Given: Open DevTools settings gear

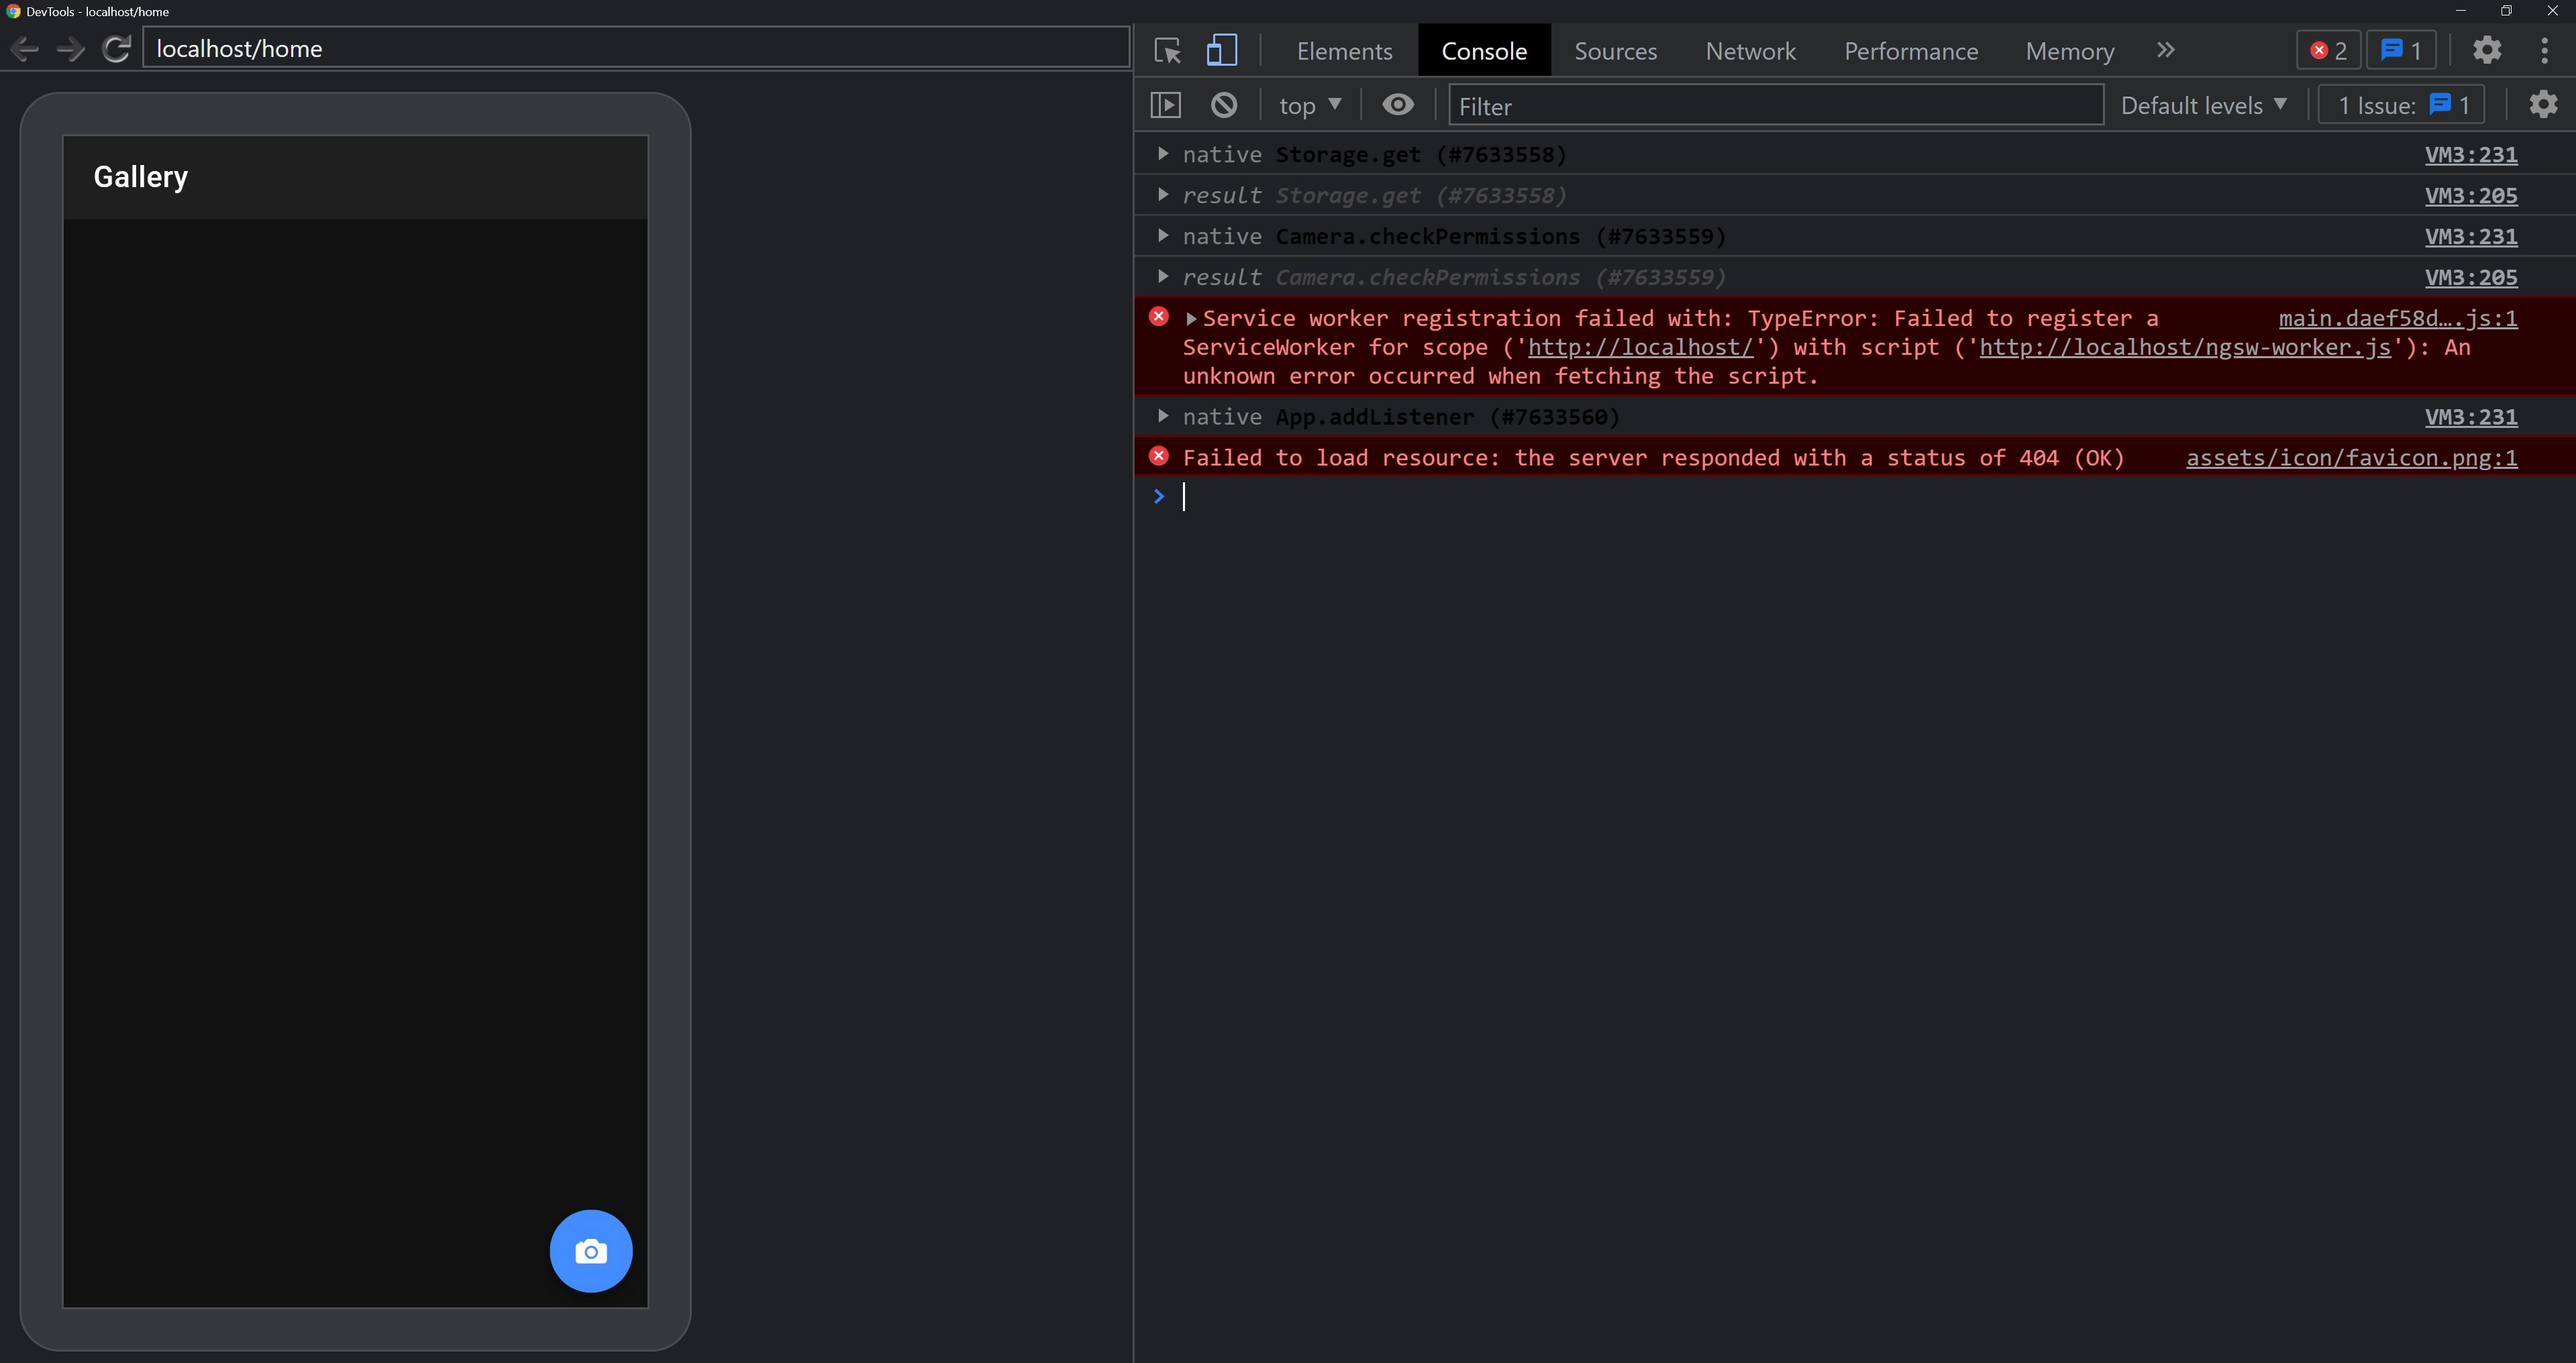Looking at the screenshot, I should coord(2487,50).
